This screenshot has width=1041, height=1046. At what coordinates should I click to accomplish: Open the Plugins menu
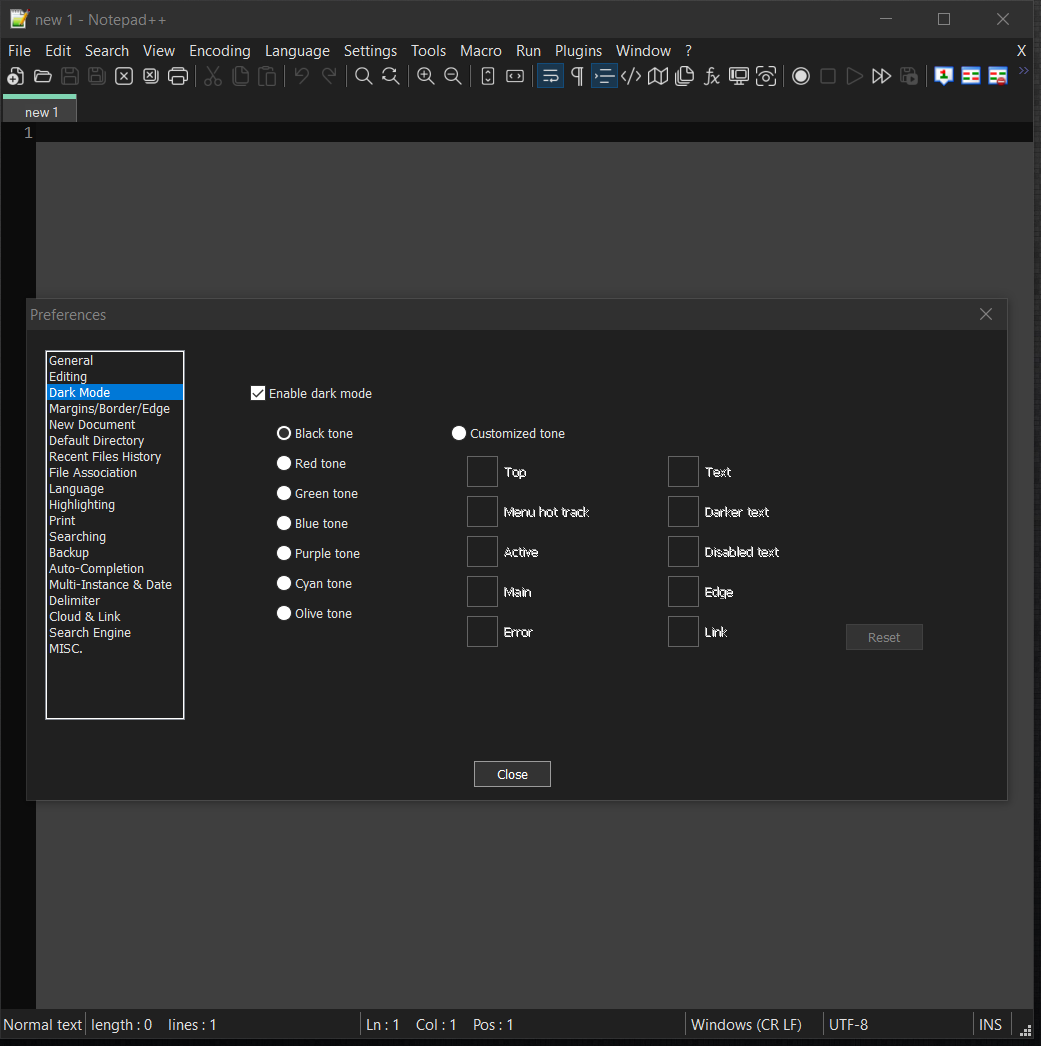[x=578, y=51]
